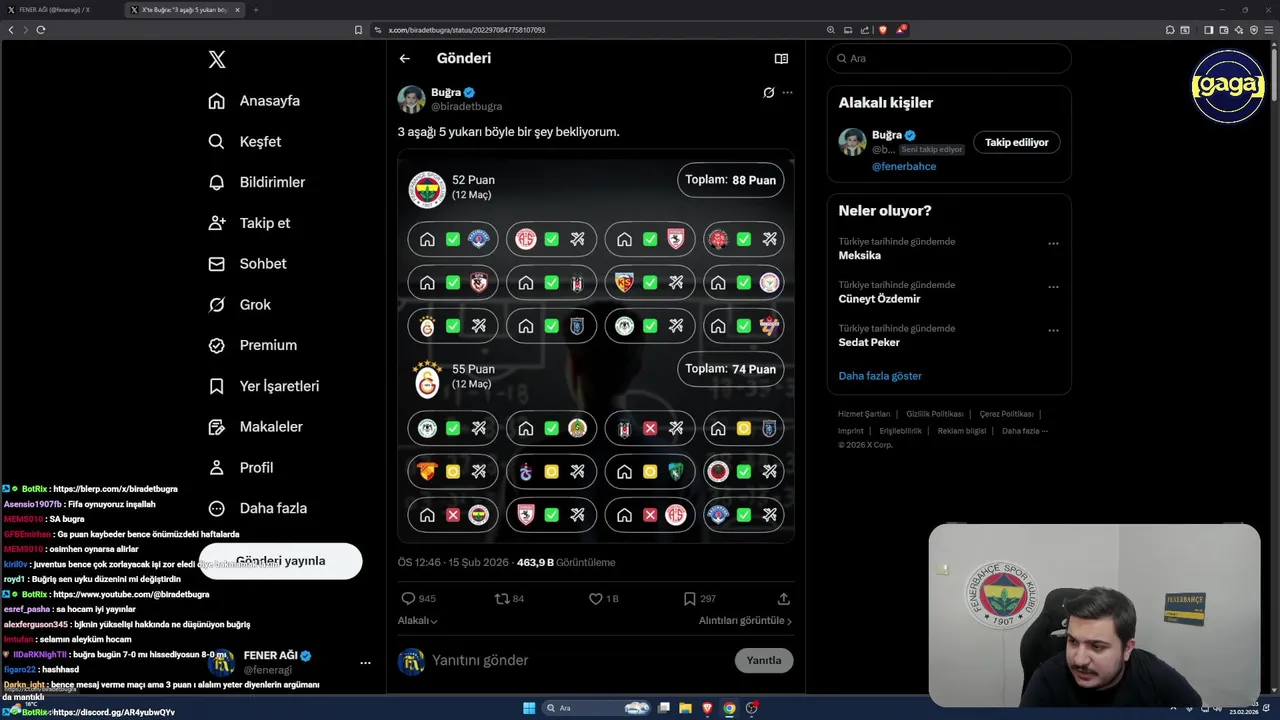Toggle the Takip ediliyor follow button

point(1016,142)
